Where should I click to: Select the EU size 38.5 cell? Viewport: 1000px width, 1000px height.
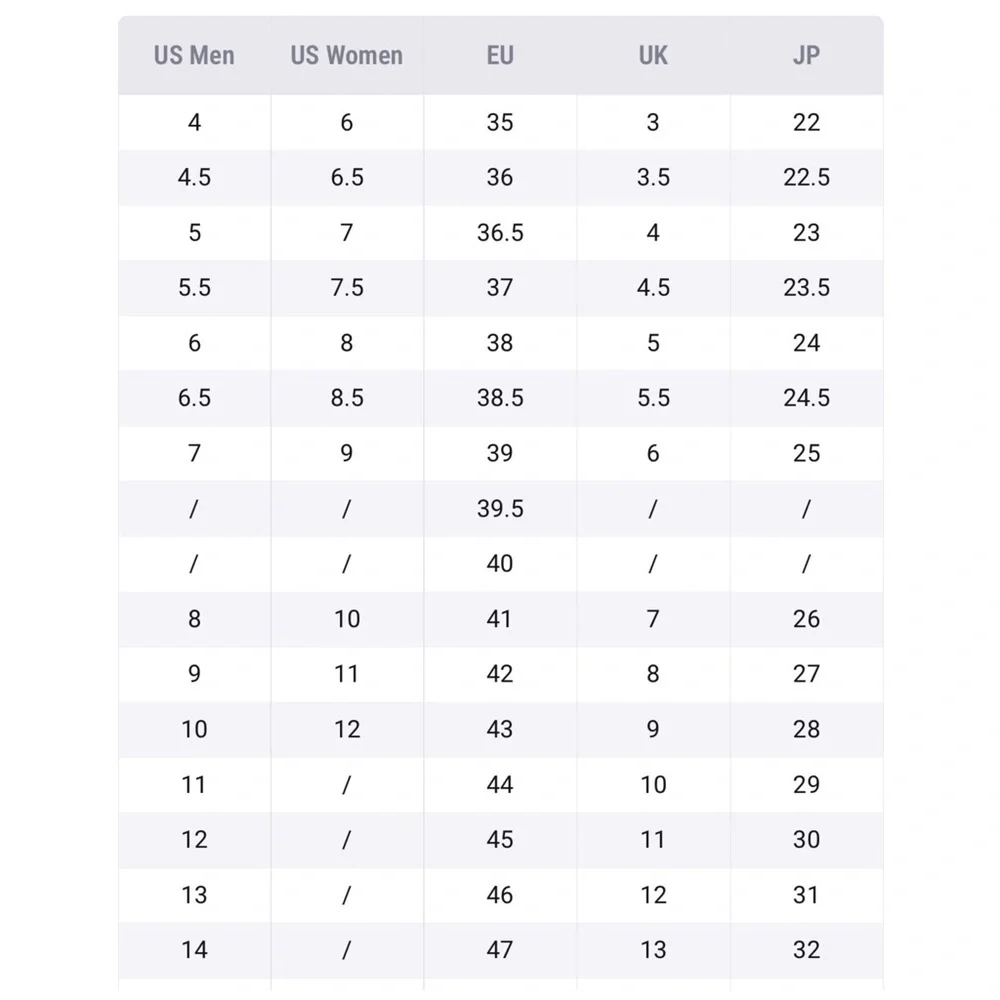(500, 398)
